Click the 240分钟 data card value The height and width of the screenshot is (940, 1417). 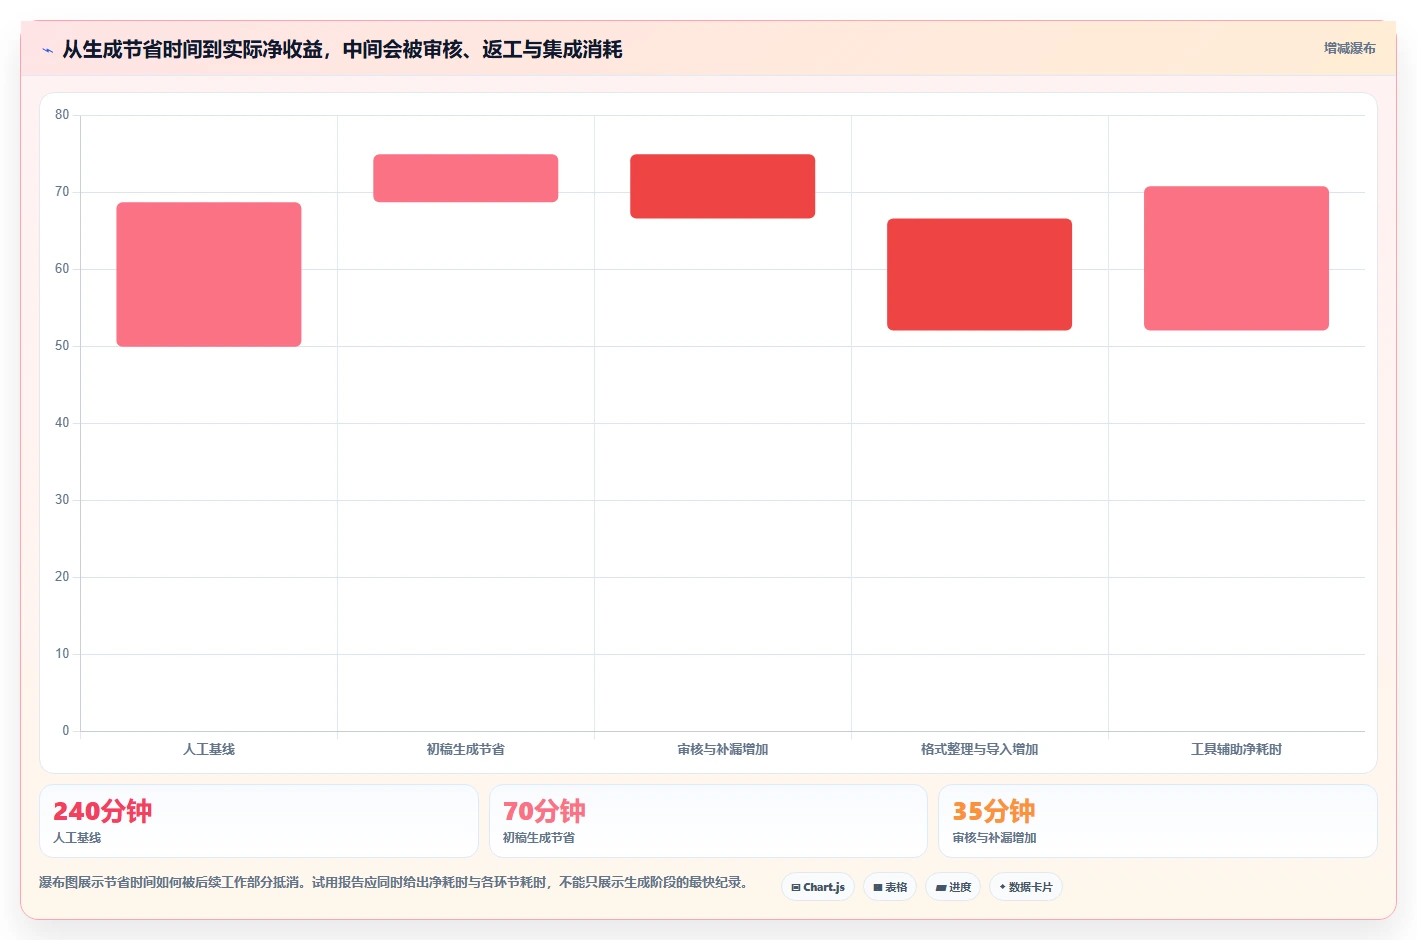[x=103, y=811]
